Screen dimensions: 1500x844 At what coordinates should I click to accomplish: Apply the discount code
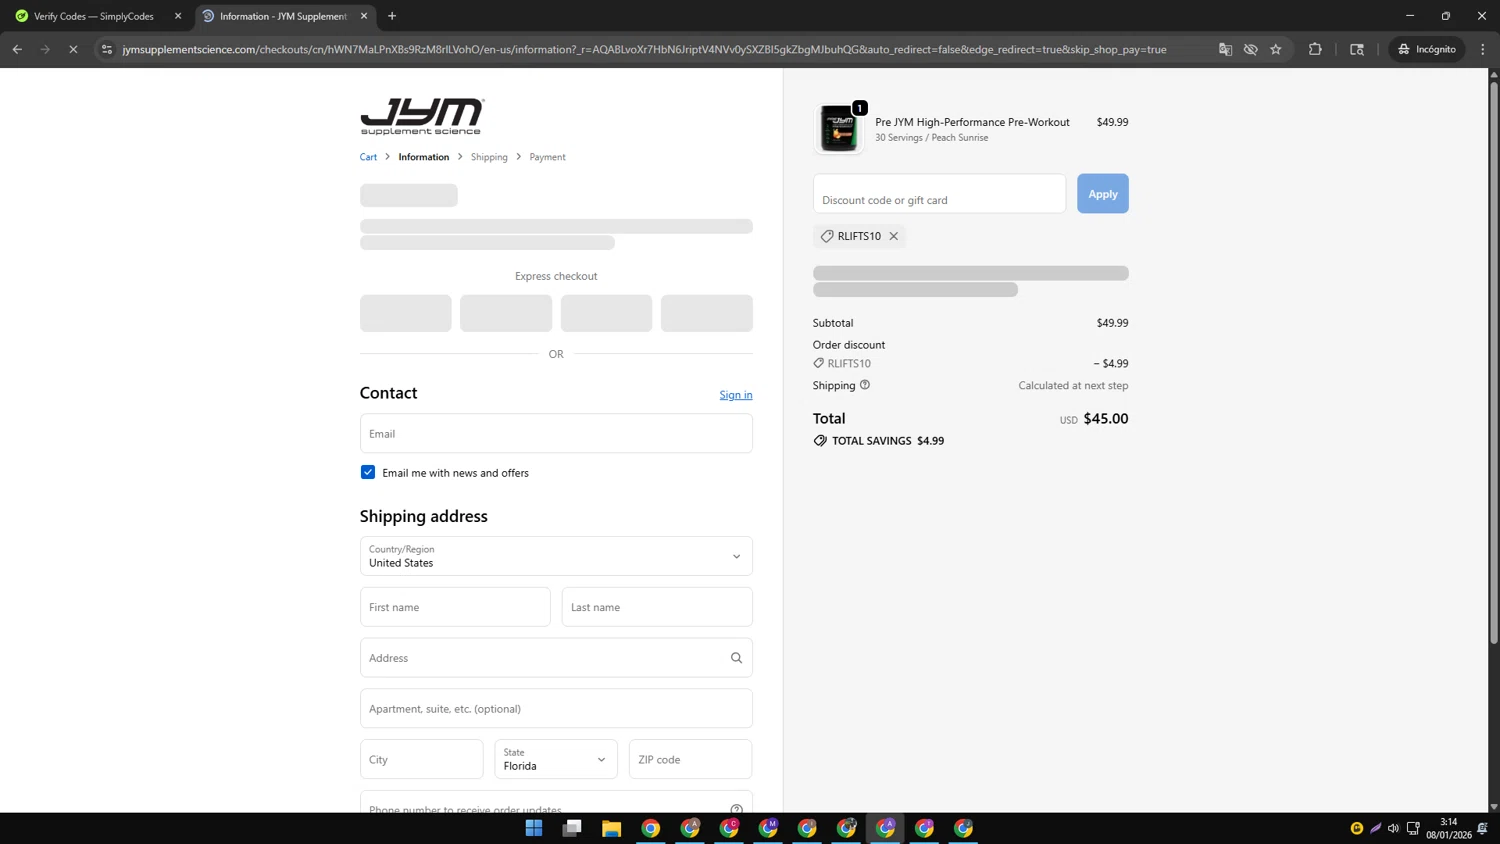(x=1103, y=194)
